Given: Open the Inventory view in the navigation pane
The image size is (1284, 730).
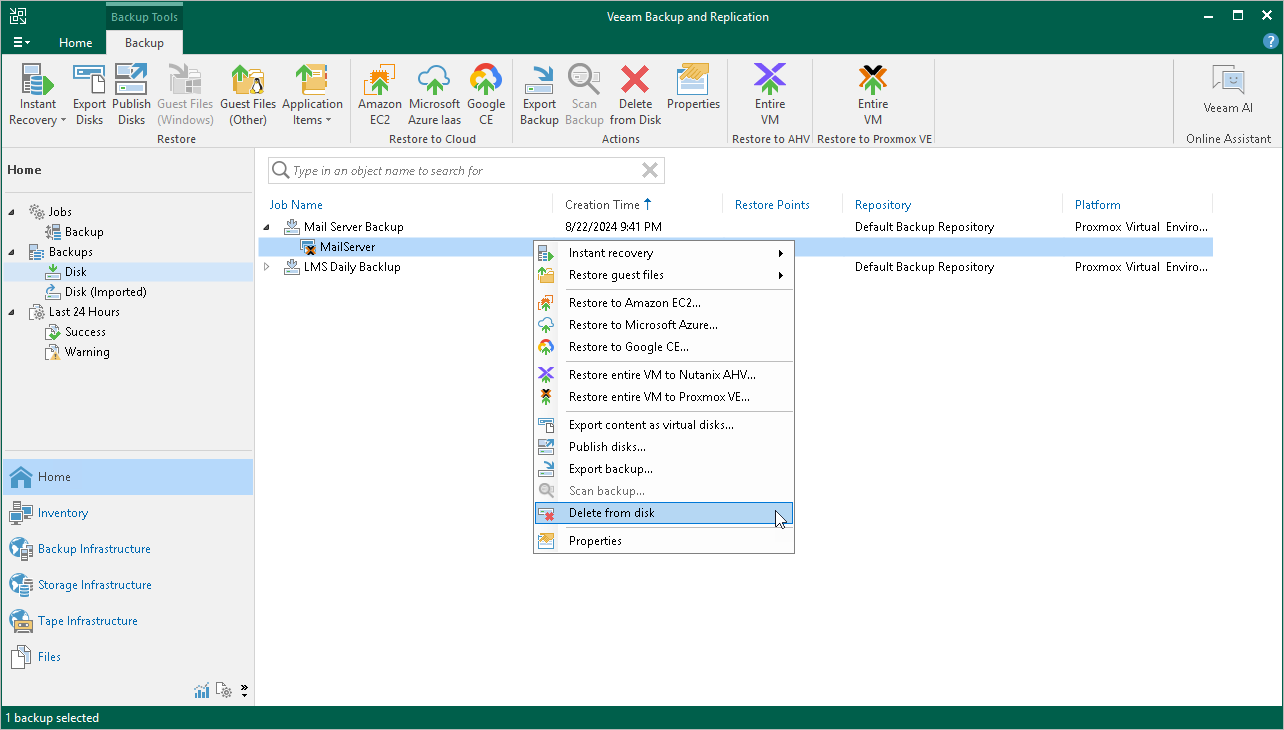Looking at the screenshot, I should 127,513.
